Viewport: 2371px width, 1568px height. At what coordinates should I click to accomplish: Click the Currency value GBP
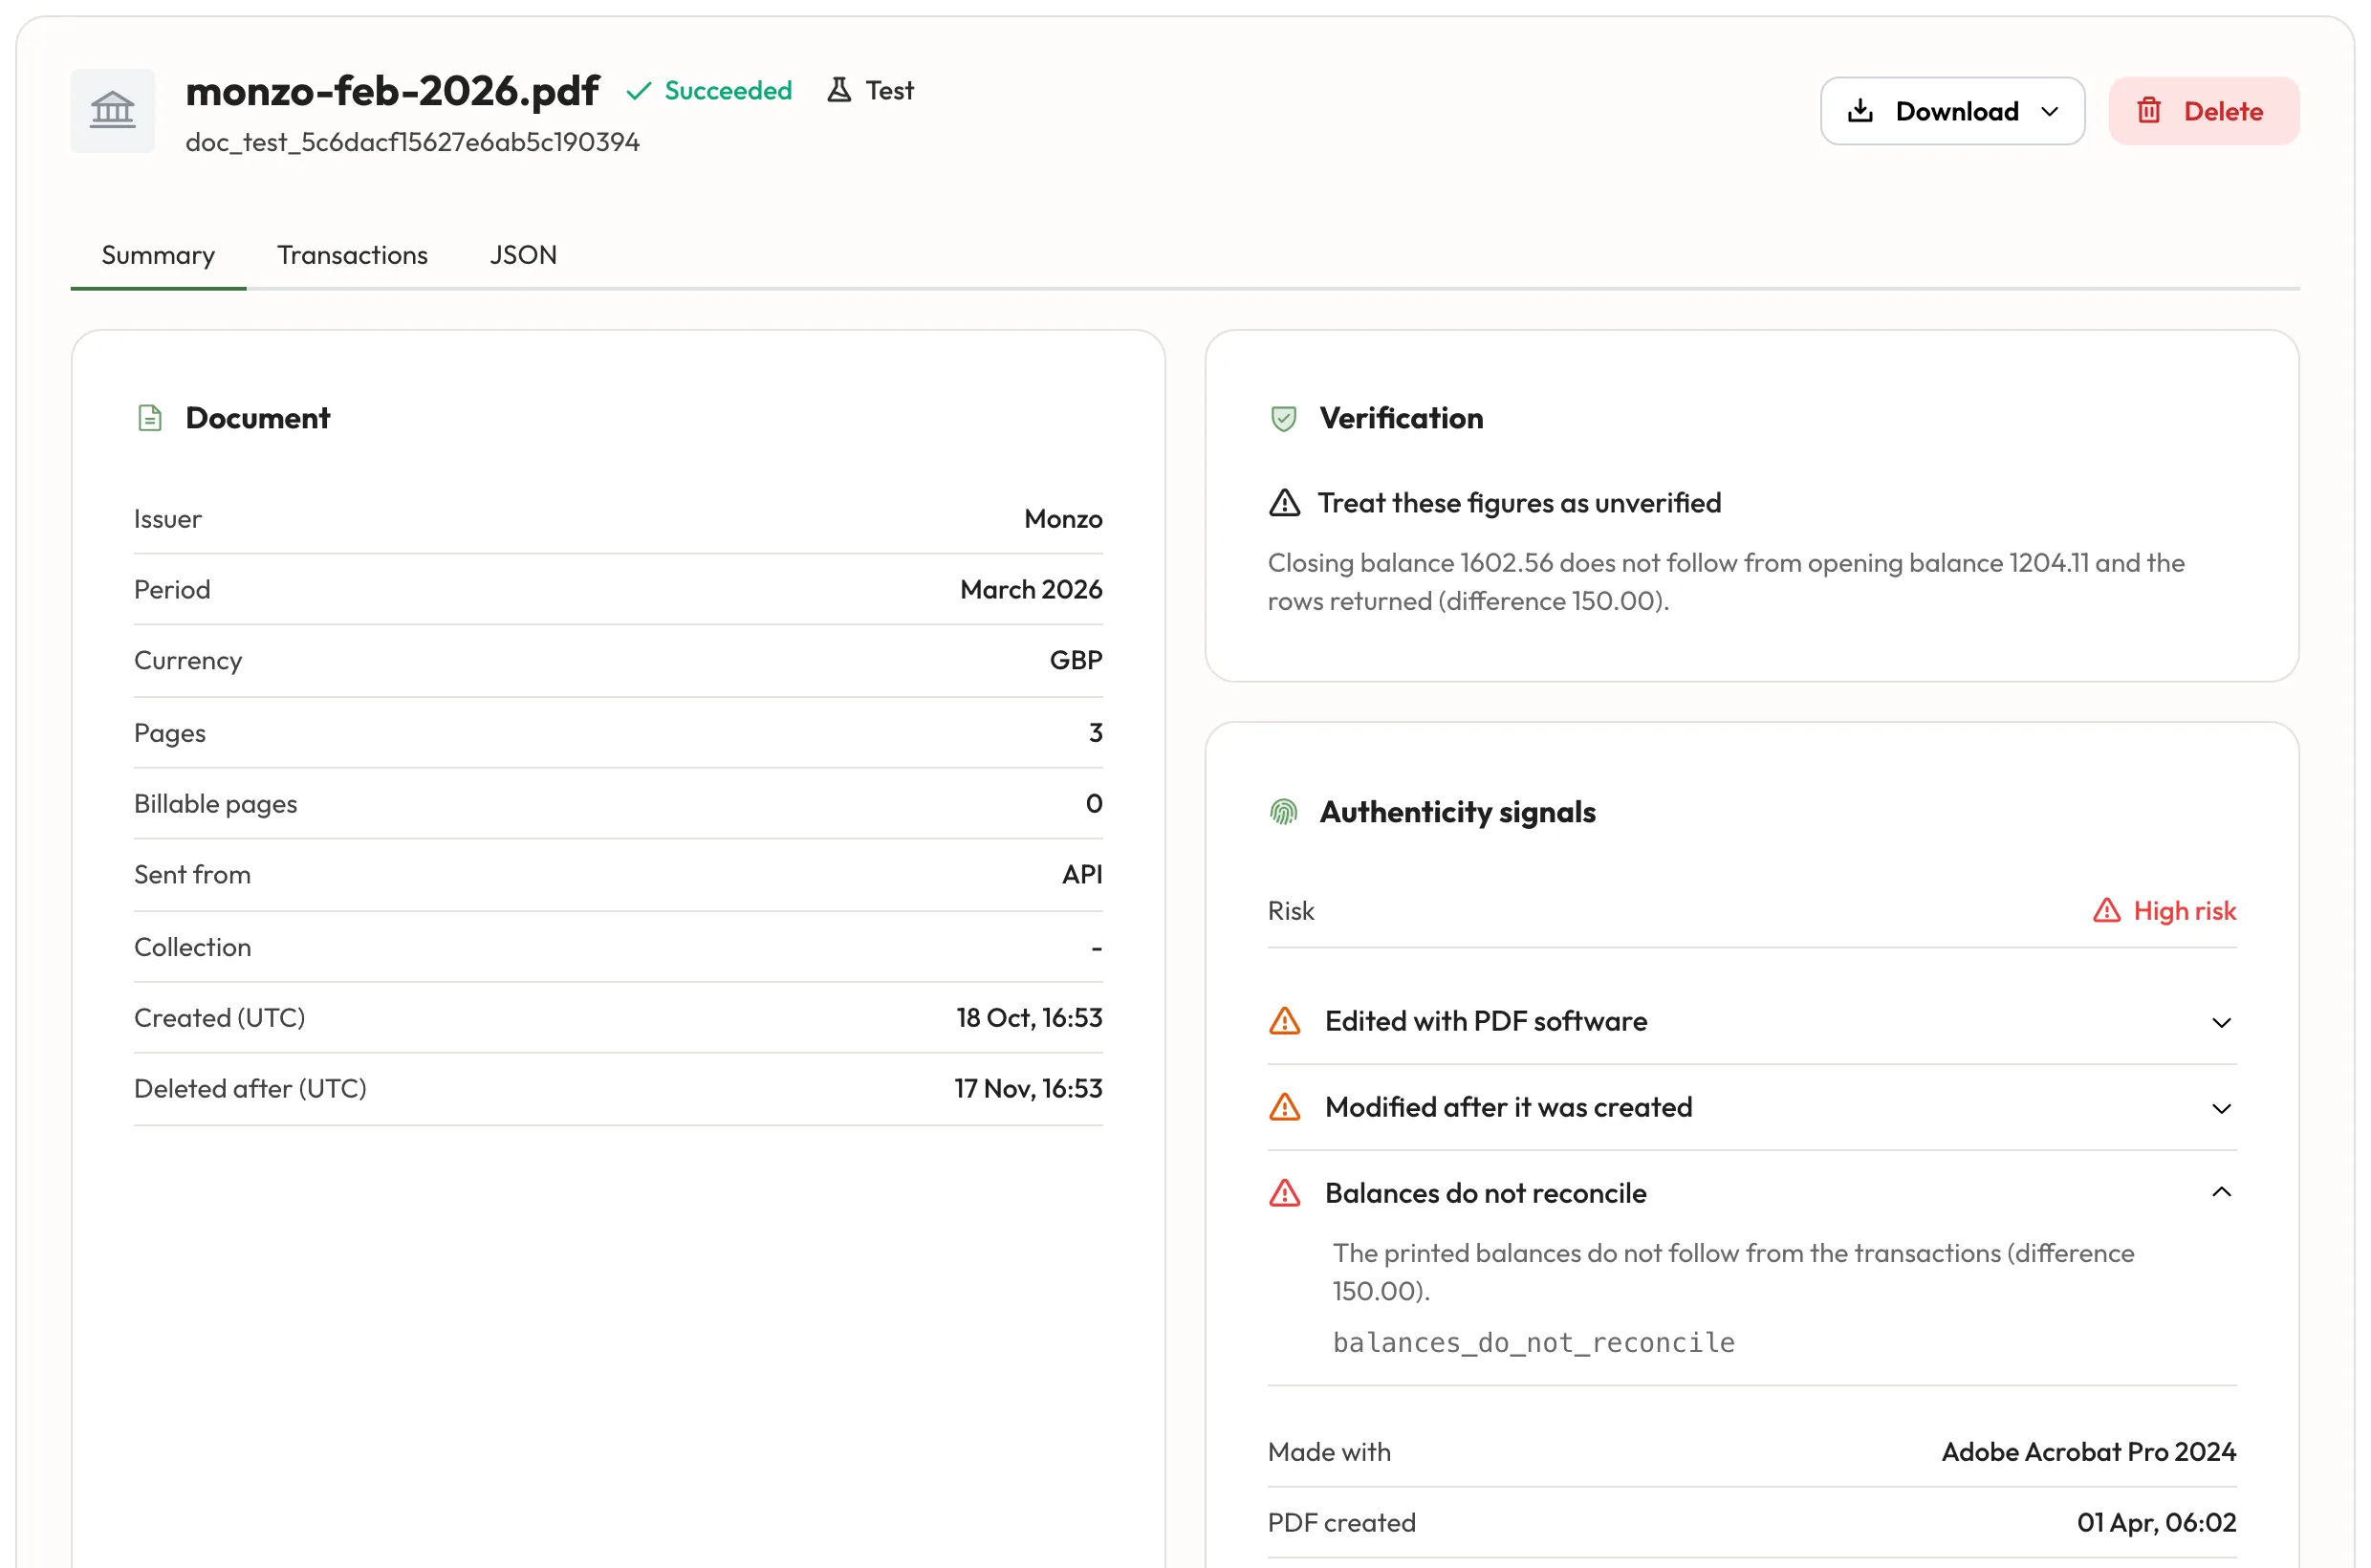pos(1076,661)
